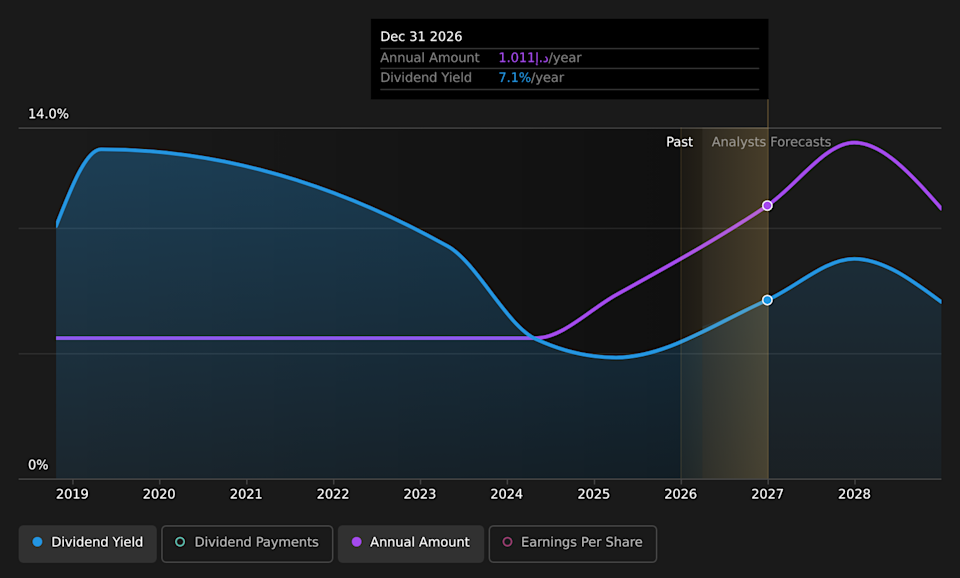Click the Past label on the chart
This screenshot has height=578, width=960.
(x=679, y=142)
